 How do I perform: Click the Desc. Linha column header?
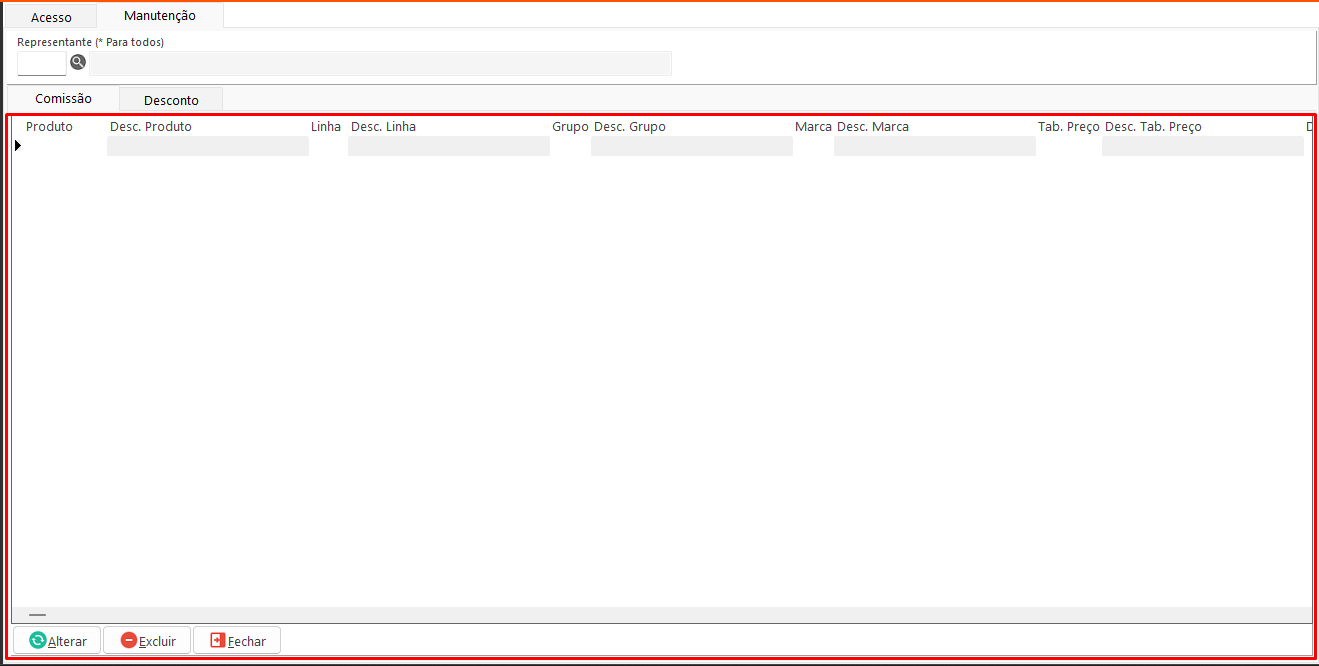[x=383, y=127]
